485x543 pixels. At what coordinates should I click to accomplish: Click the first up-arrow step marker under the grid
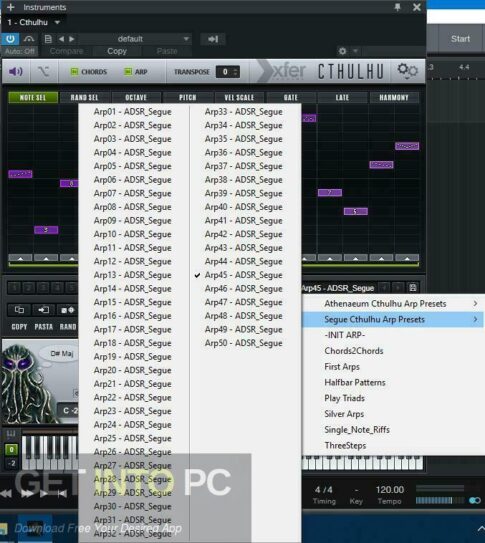click(20, 258)
